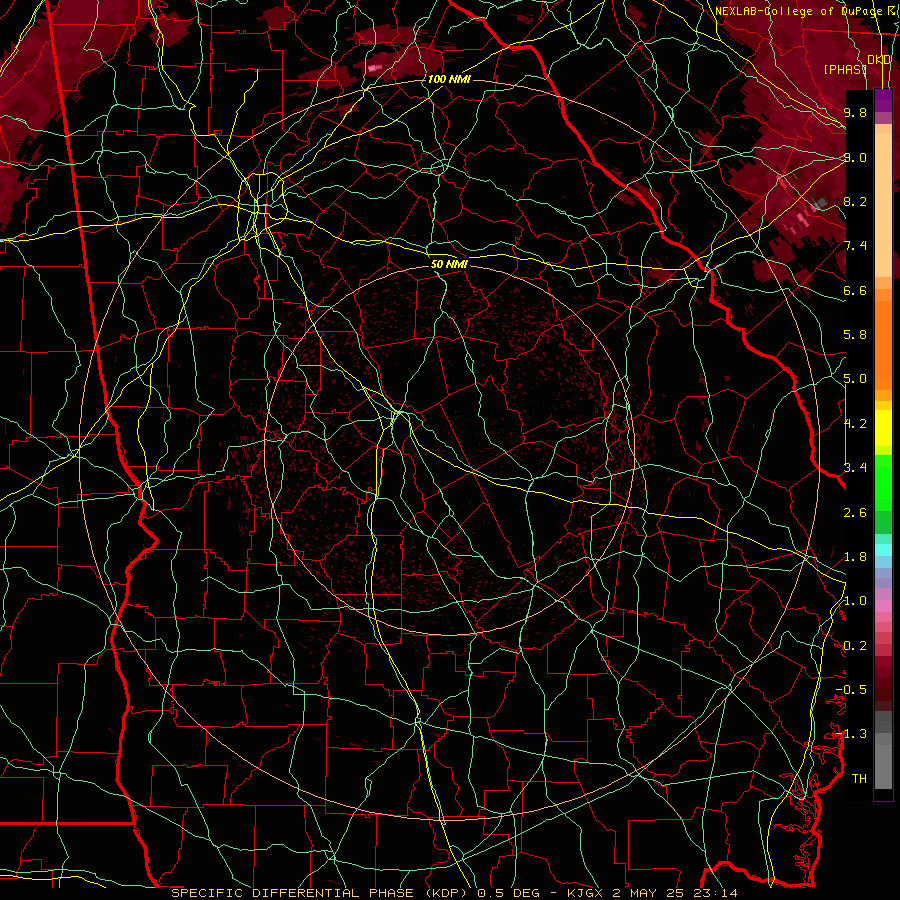
Task: Click the 1.8 value on the color scale
Action: pyautogui.click(x=855, y=557)
